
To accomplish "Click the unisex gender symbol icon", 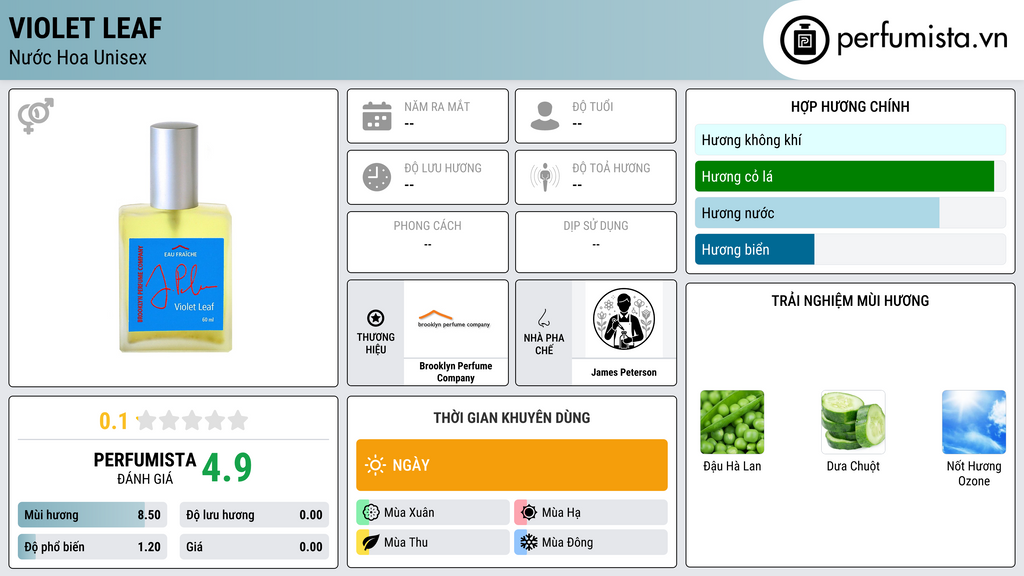I will coord(36,116).
